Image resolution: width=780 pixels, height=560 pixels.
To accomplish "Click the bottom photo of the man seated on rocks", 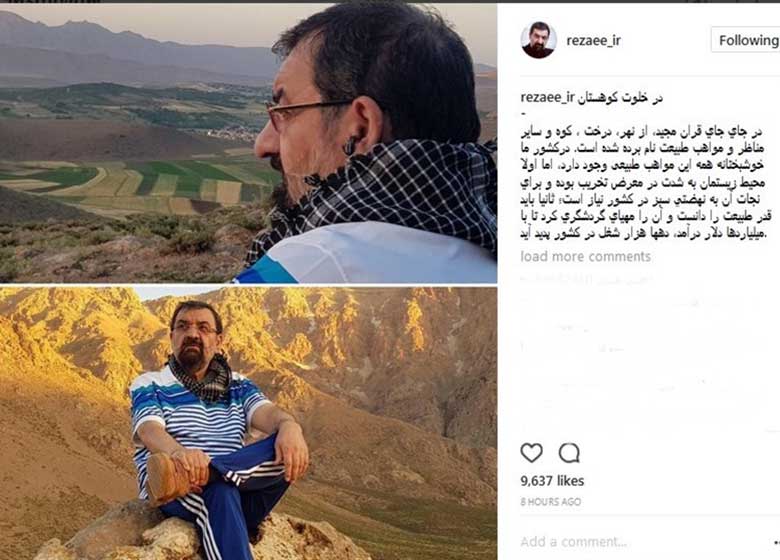I will pos(248,423).
